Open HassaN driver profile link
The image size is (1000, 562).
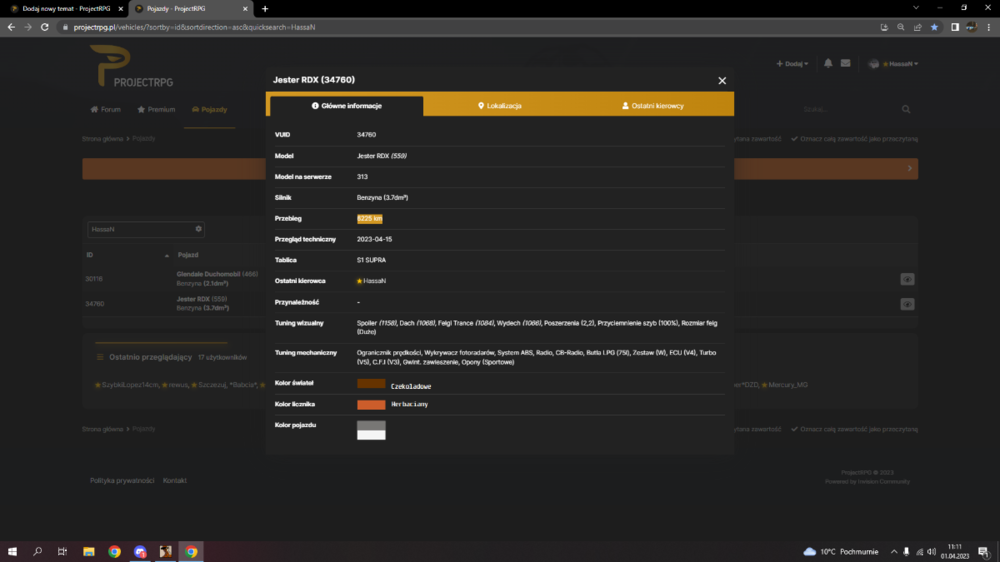pos(371,281)
